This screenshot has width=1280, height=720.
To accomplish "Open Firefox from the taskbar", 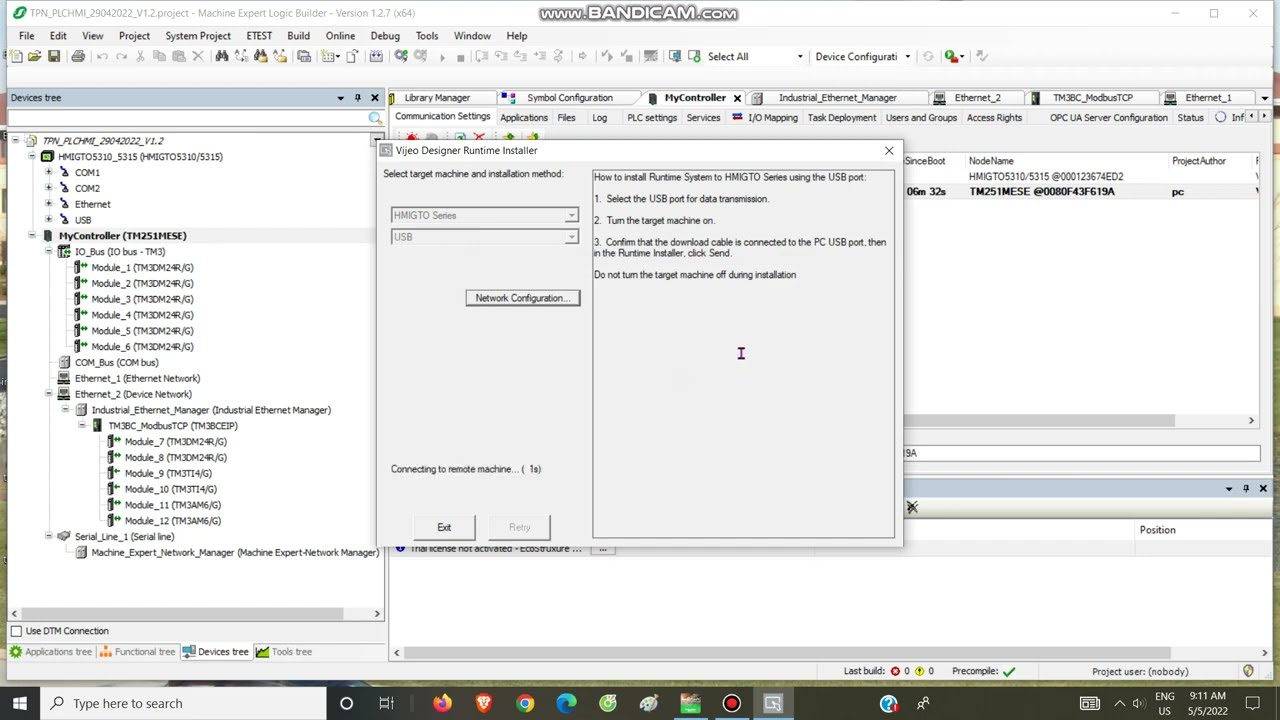I will pyautogui.click(x=442, y=704).
